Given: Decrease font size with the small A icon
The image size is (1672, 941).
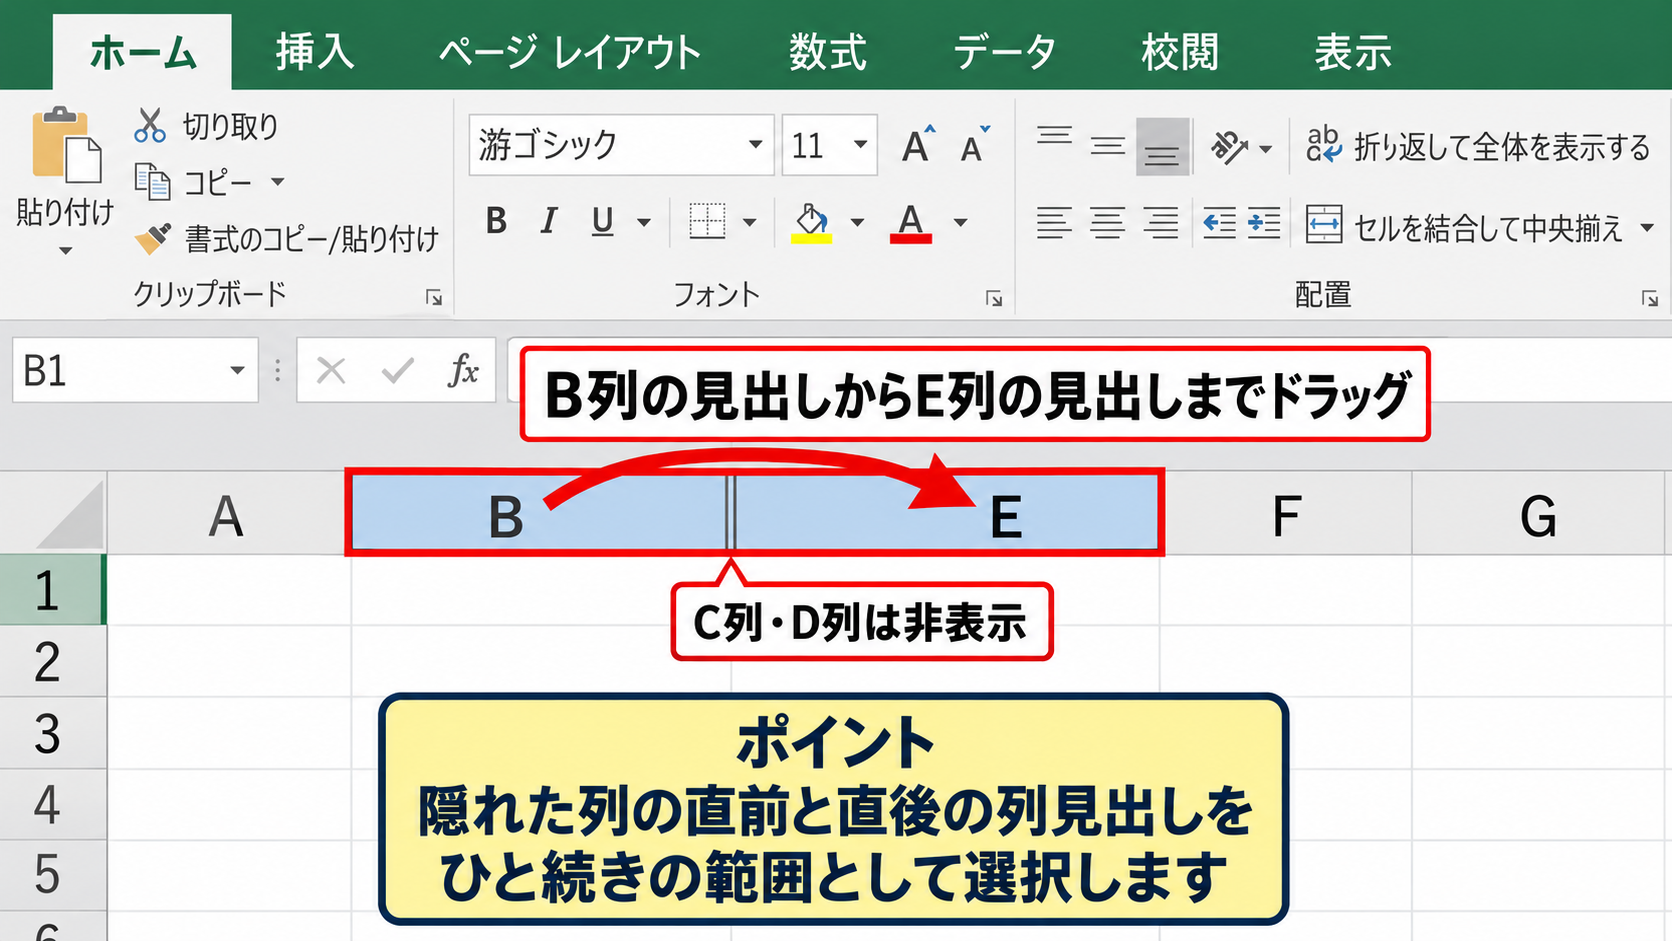Looking at the screenshot, I should click(974, 146).
